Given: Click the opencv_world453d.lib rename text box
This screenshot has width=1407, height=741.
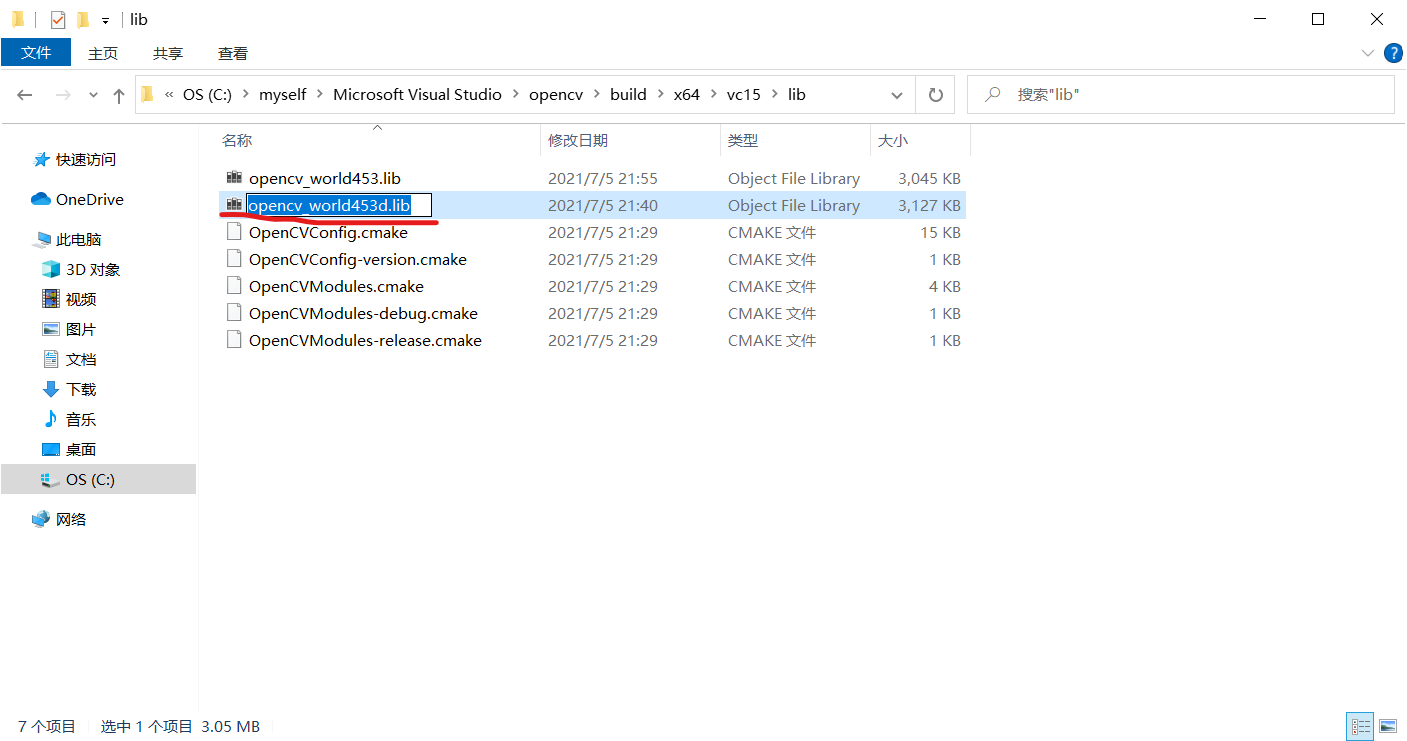Looking at the screenshot, I should pyautogui.click(x=339, y=205).
